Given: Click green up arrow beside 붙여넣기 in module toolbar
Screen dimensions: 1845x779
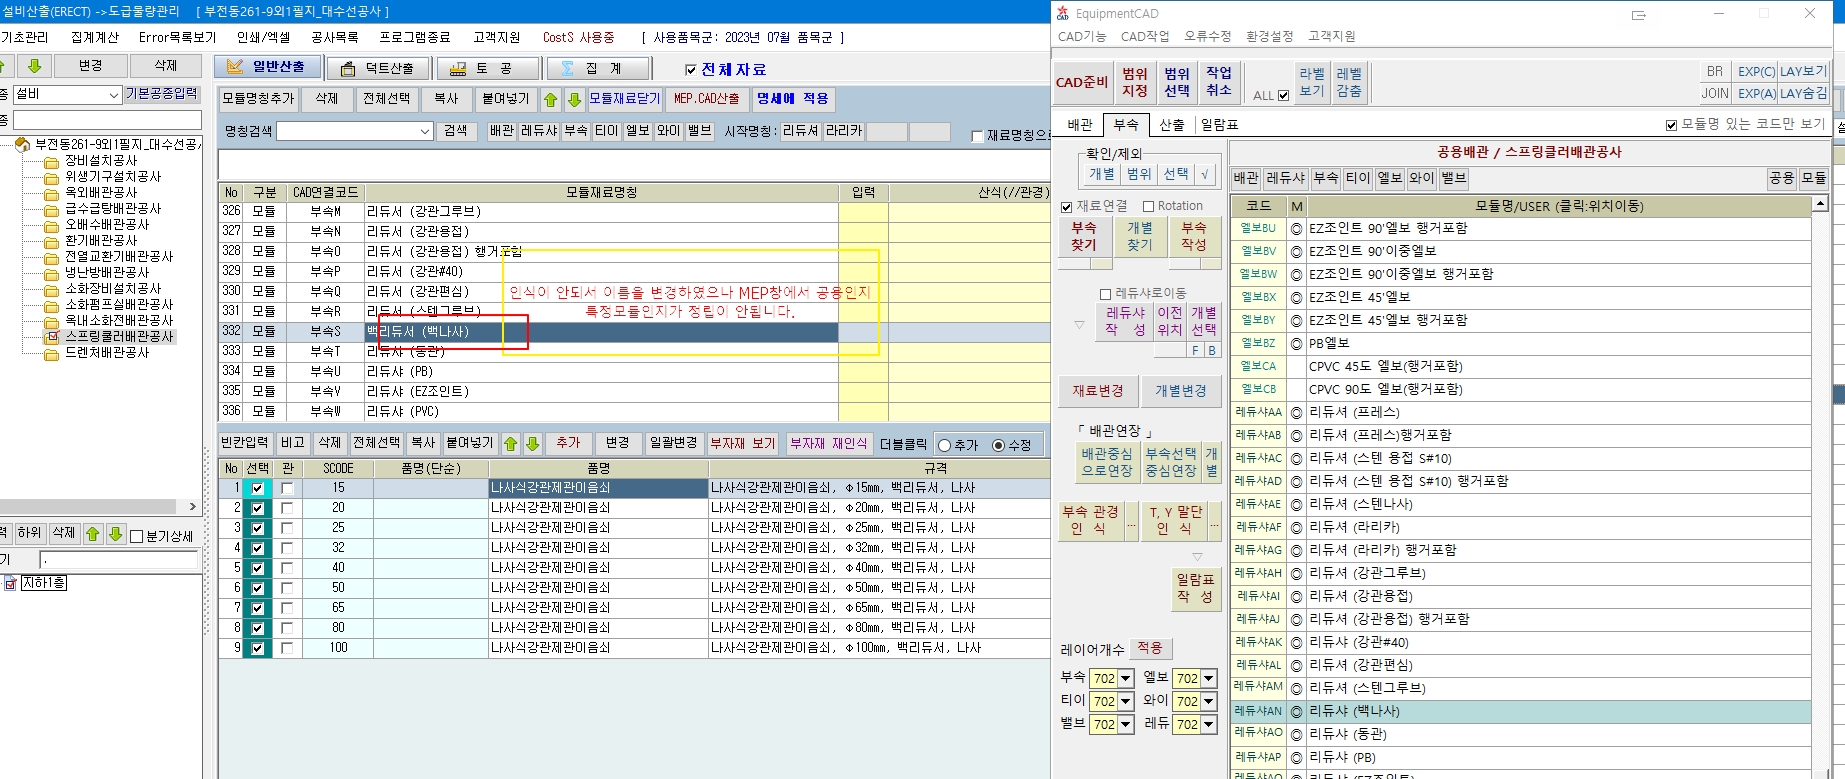Looking at the screenshot, I should coord(551,99).
